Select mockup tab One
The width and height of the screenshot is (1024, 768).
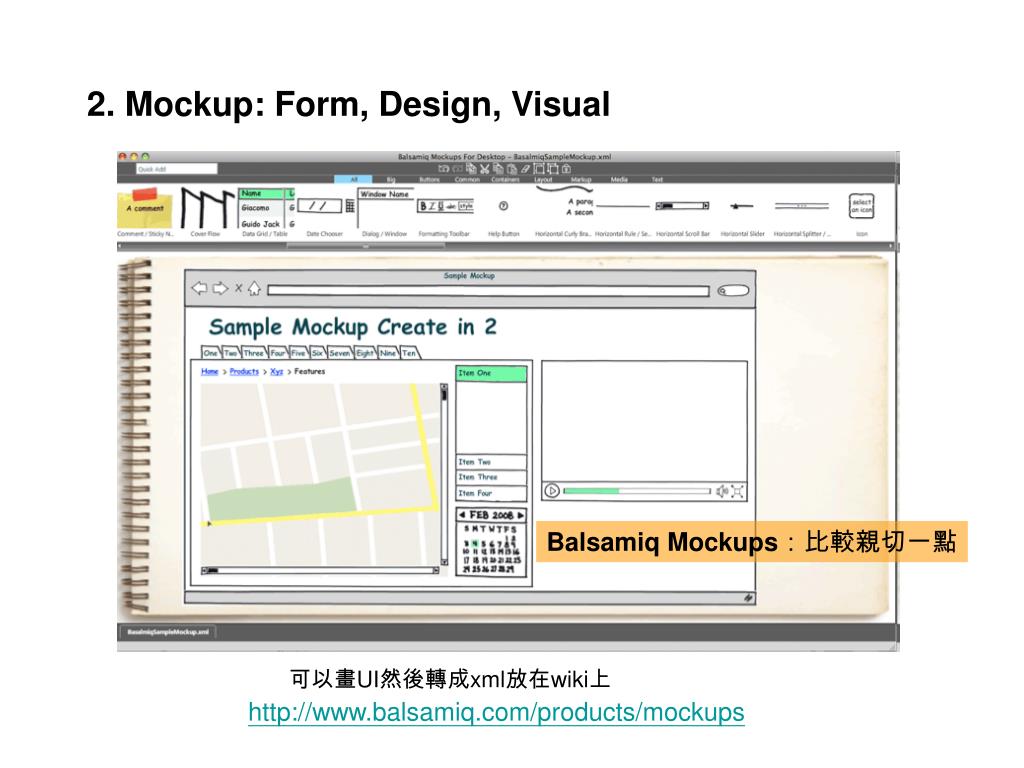210,353
